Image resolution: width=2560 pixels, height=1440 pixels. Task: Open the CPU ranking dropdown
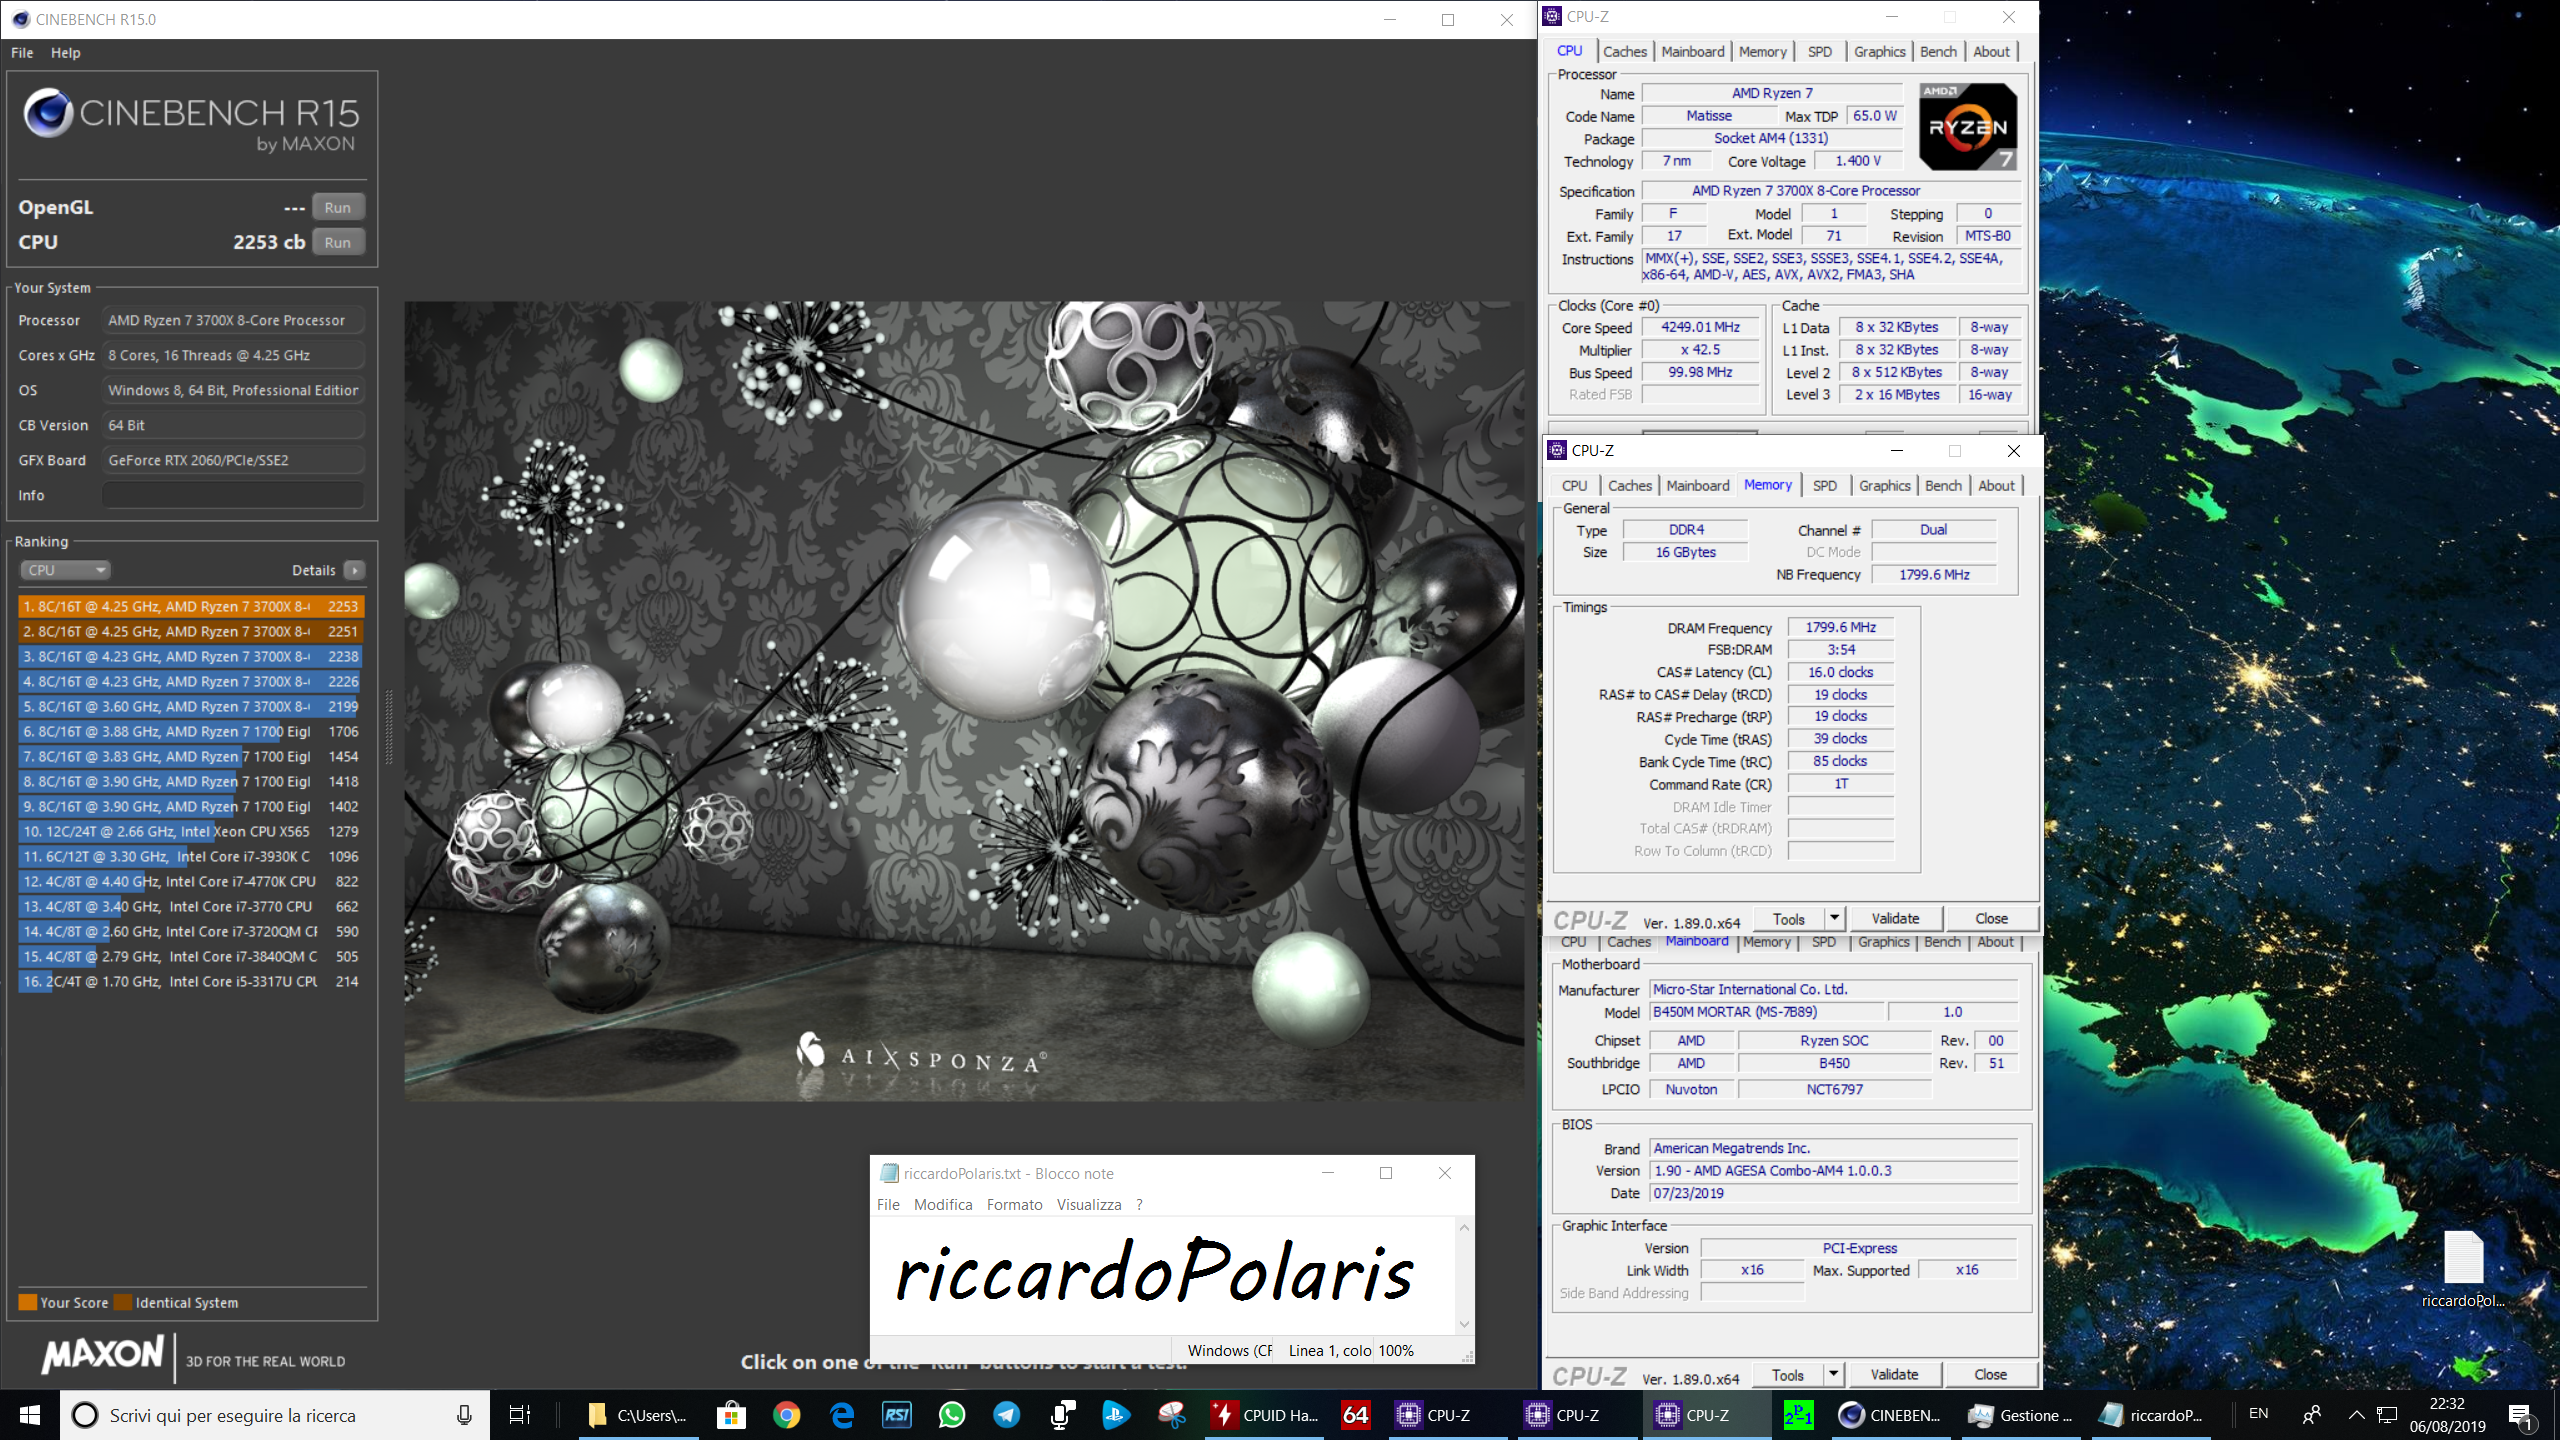point(66,570)
